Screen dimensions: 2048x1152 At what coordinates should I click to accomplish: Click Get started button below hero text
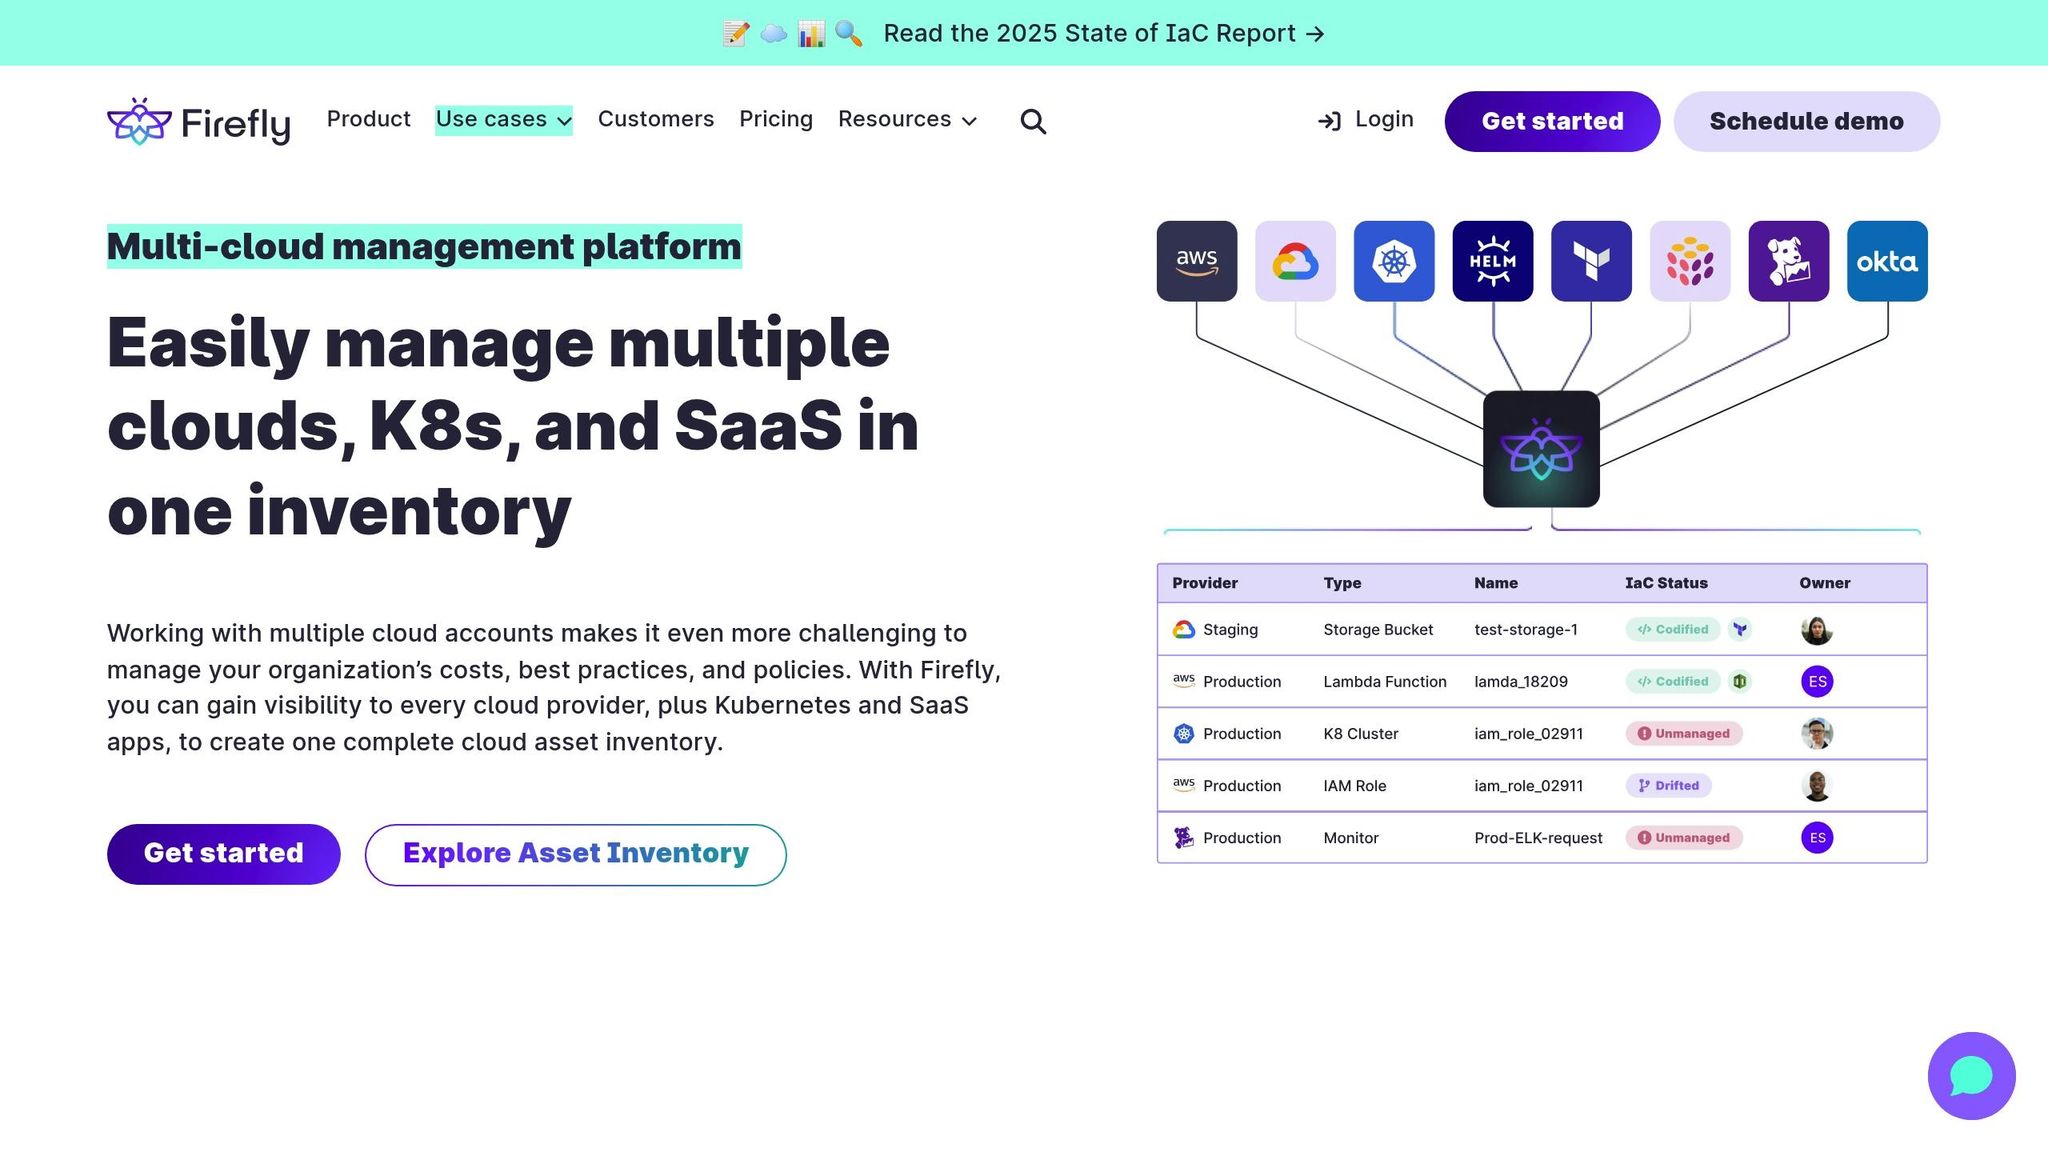(x=224, y=854)
